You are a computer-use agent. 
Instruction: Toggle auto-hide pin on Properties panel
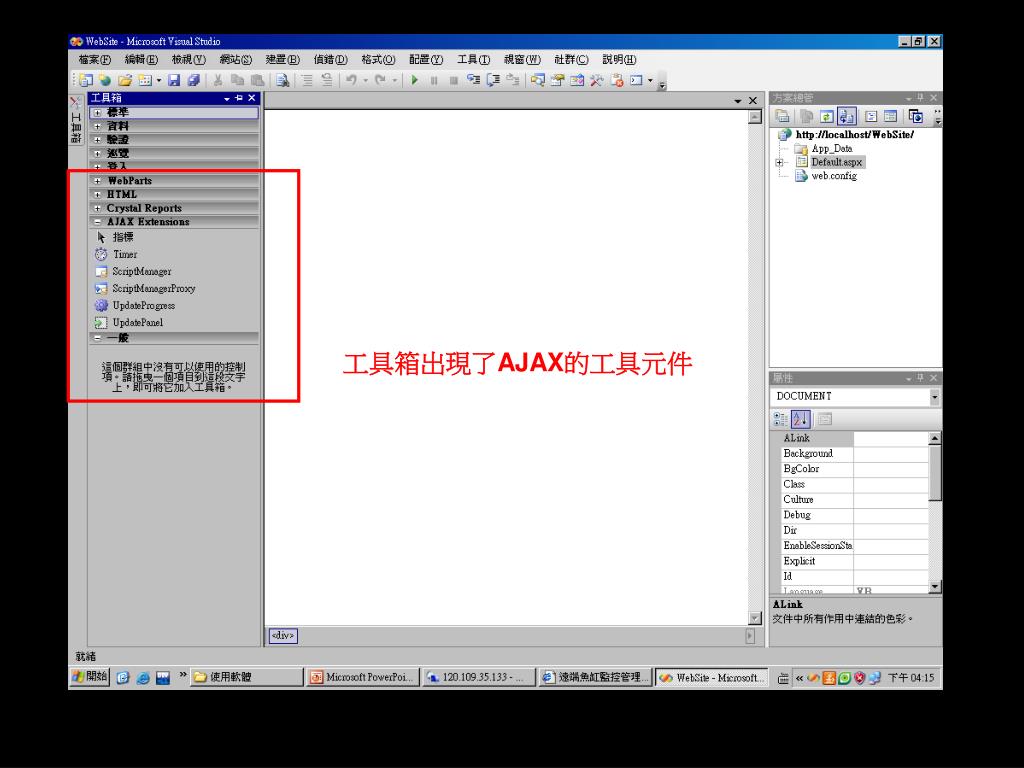pyautogui.click(x=920, y=378)
